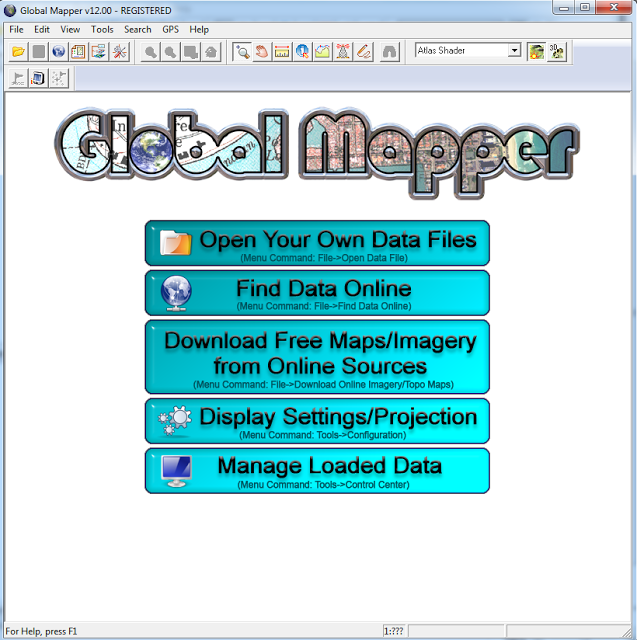The width and height of the screenshot is (637, 640).
Task: Click Download Free Maps/Imagery from Online Sources
Action: click(x=317, y=357)
